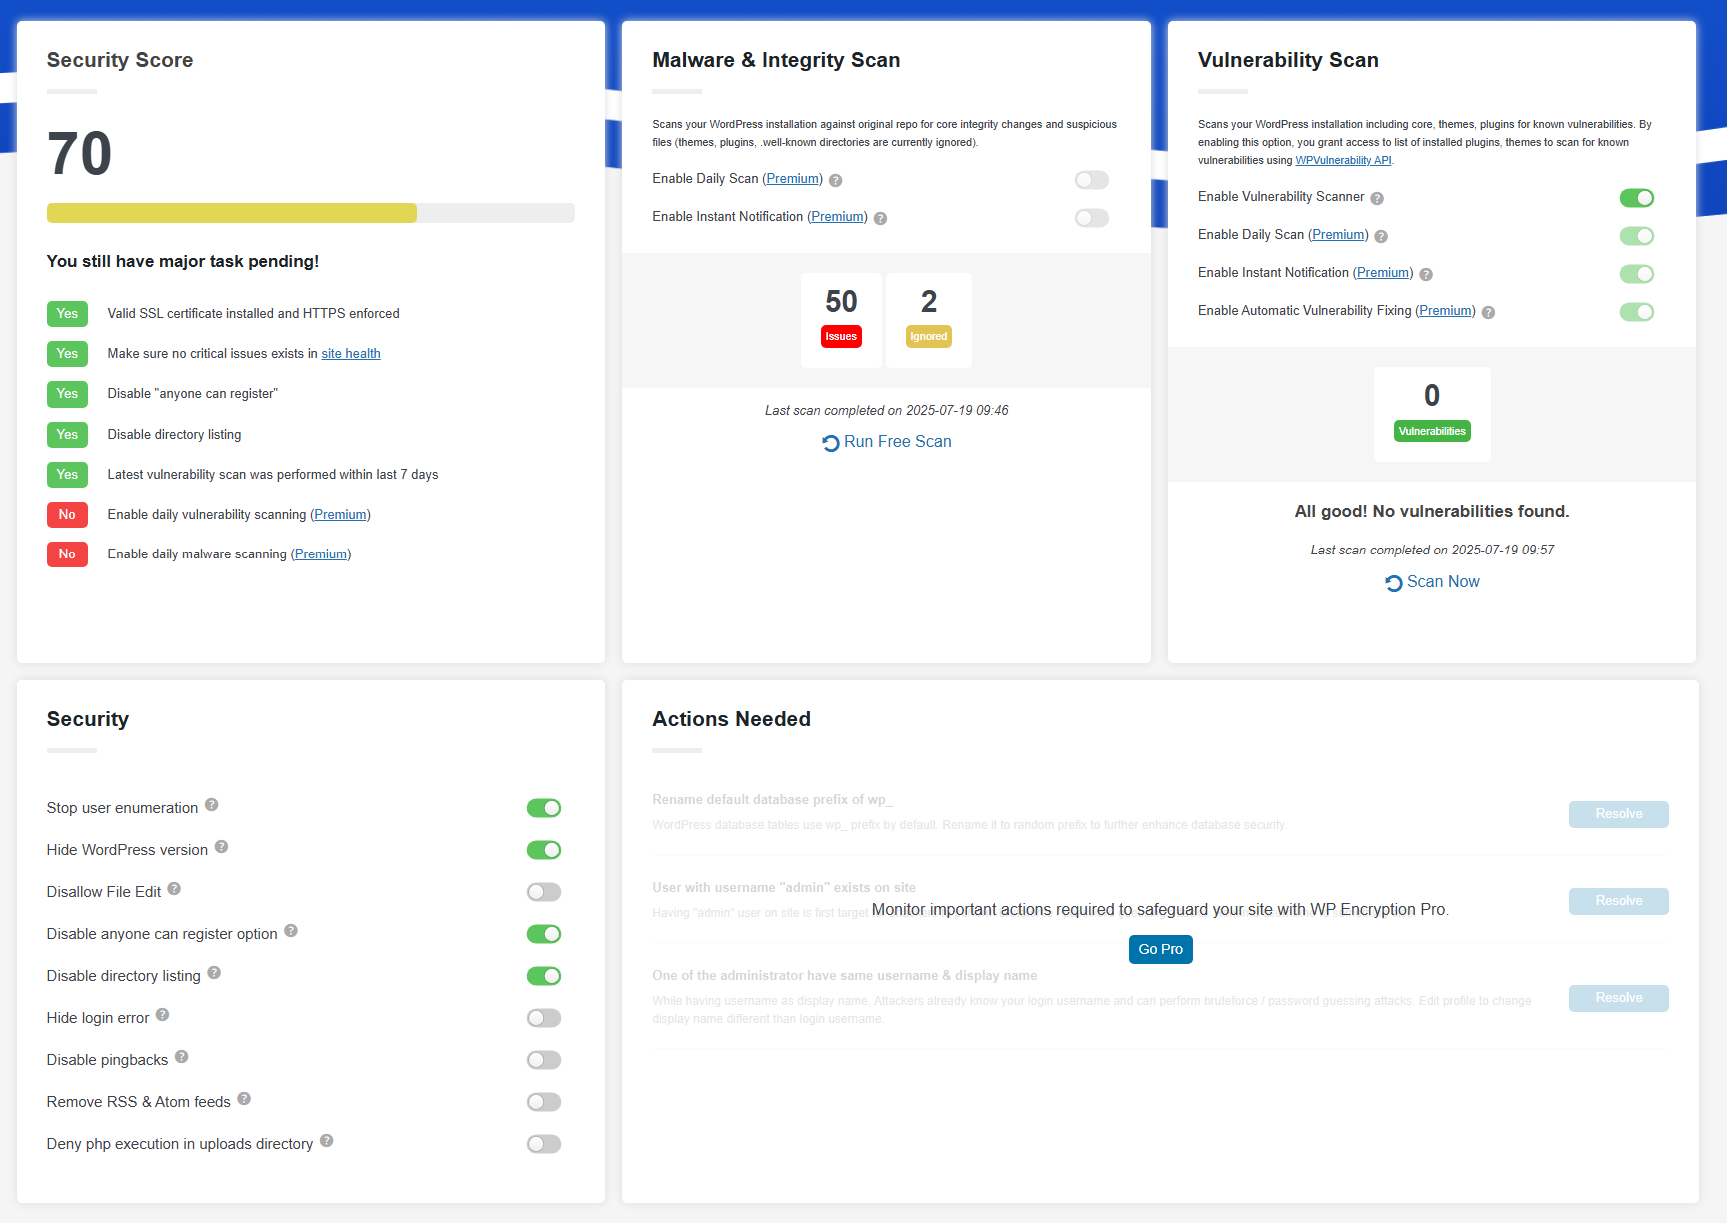Click the Go Pro button

[1161, 949]
